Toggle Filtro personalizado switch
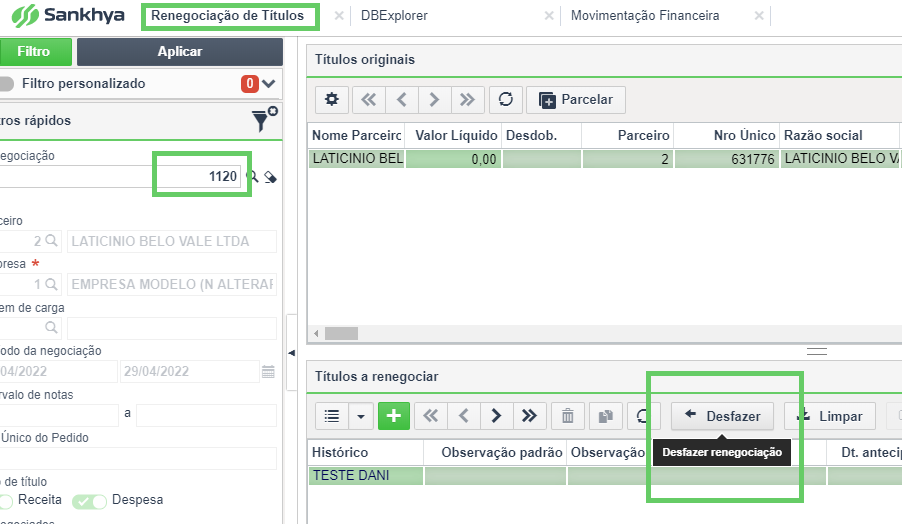 click(6, 84)
